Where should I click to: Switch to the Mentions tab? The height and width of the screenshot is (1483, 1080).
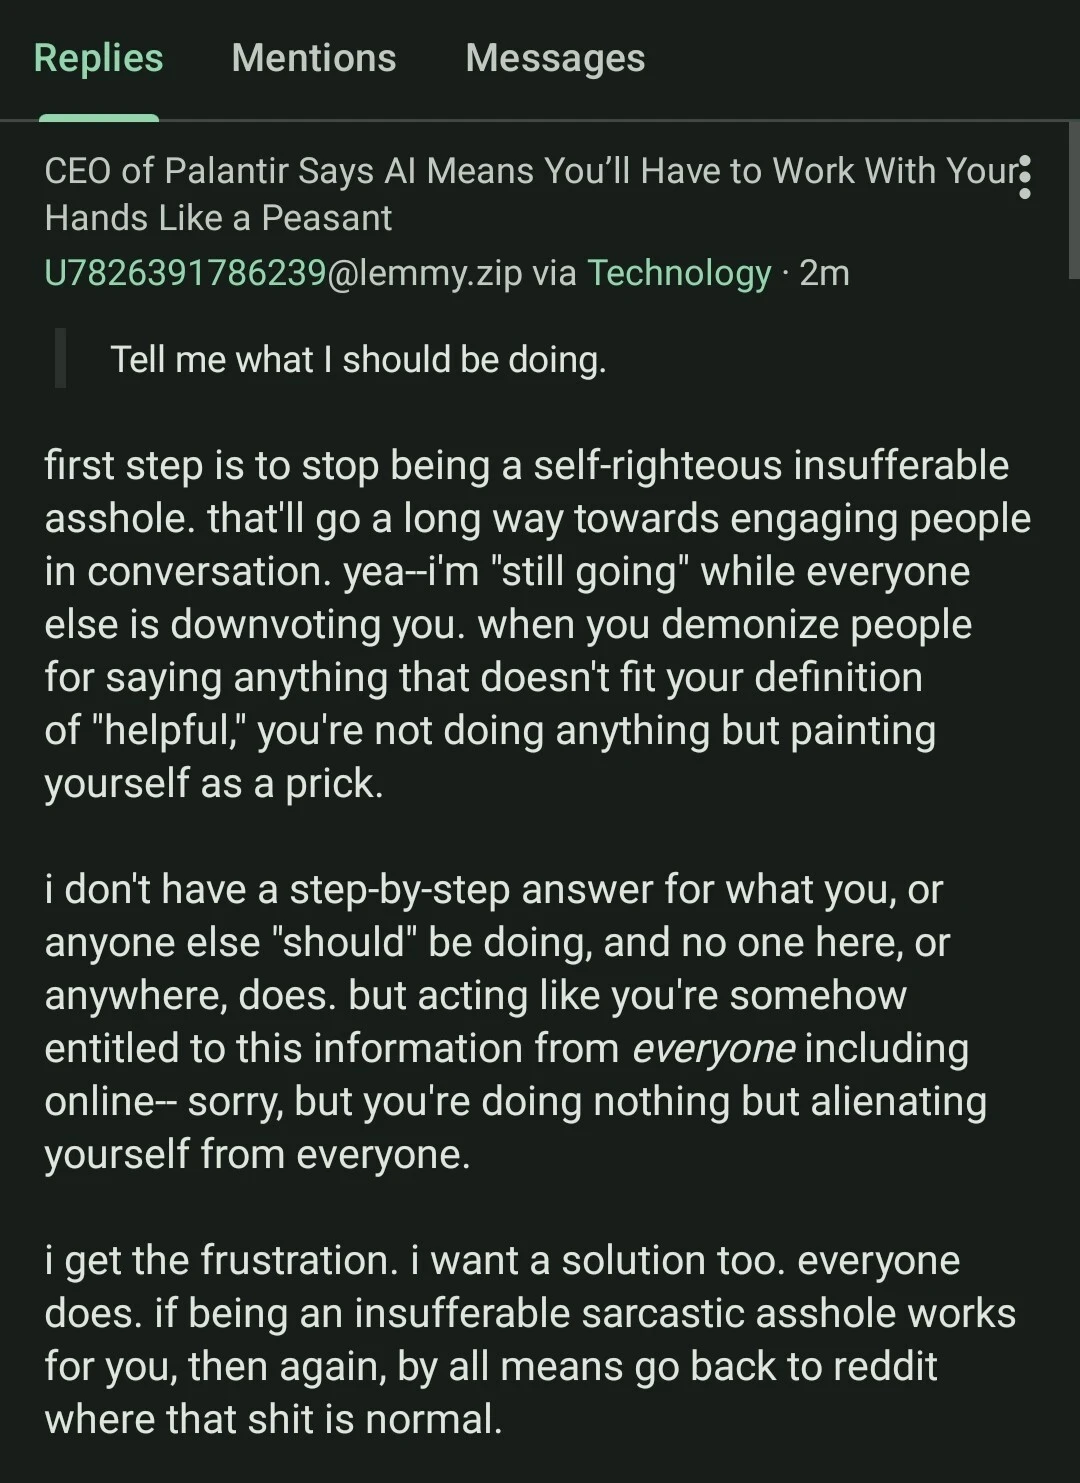click(x=313, y=58)
